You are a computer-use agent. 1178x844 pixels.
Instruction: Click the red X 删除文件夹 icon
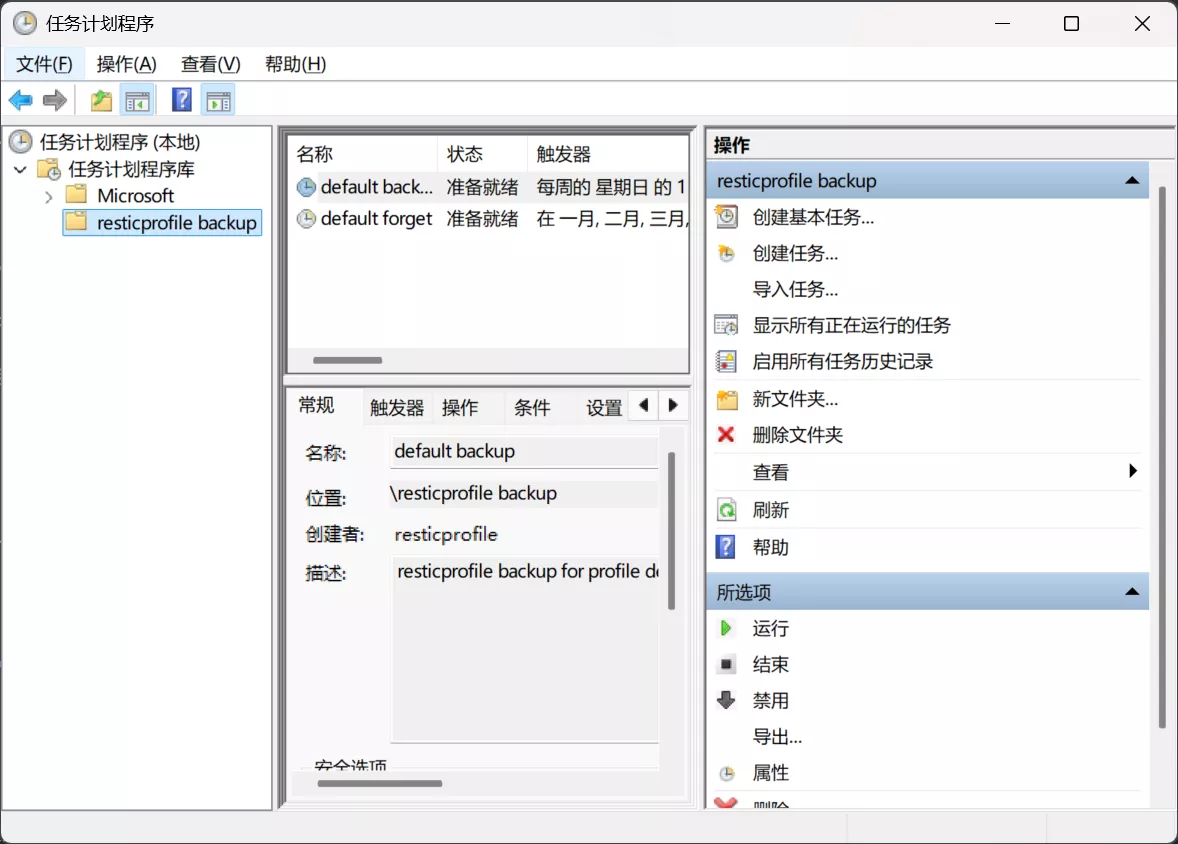pos(726,434)
